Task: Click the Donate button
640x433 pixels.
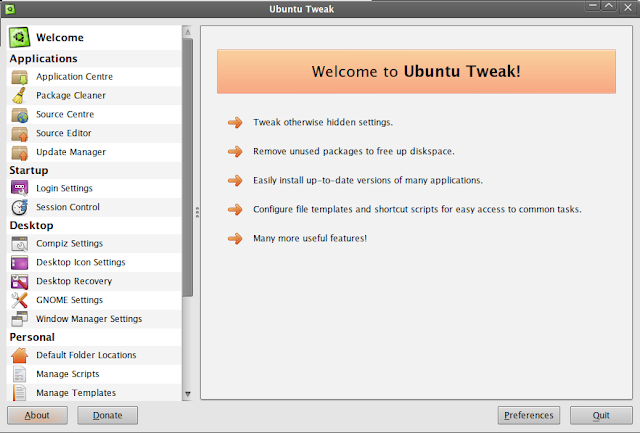Action: click(x=107, y=415)
